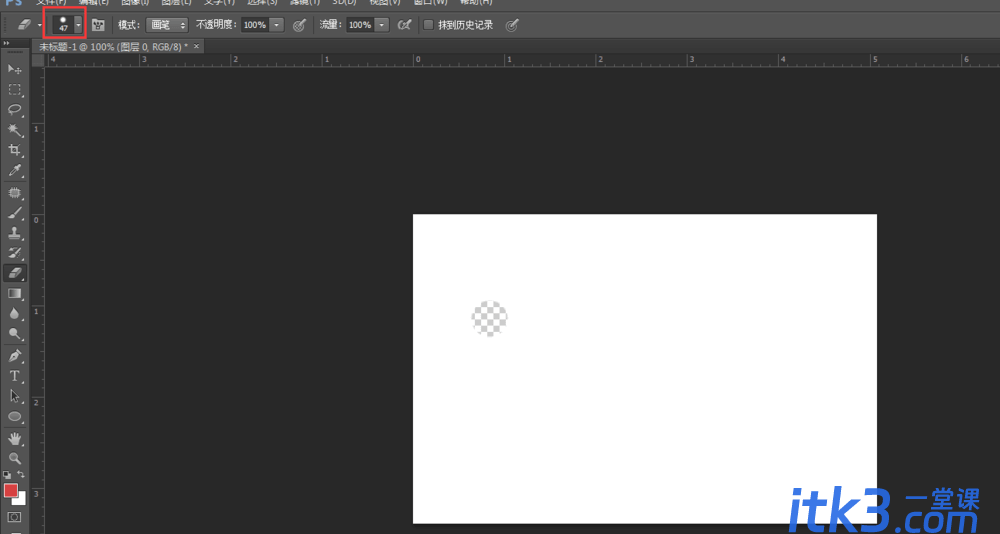Click the 不透明度 100% value field
The height and width of the screenshot is (534, 1000).
pyautogui.click(x=255, y=25)
